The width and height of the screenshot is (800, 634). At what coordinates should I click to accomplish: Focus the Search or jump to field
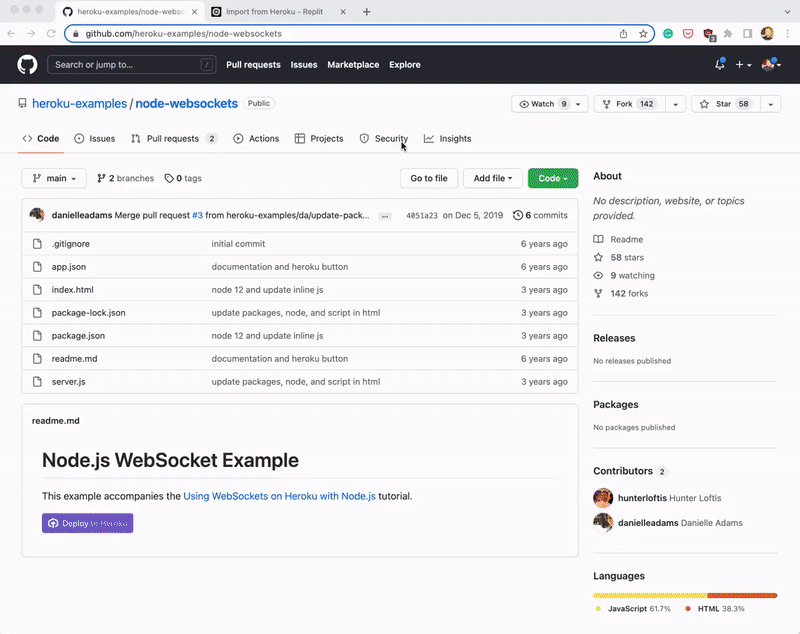[130, 65]
